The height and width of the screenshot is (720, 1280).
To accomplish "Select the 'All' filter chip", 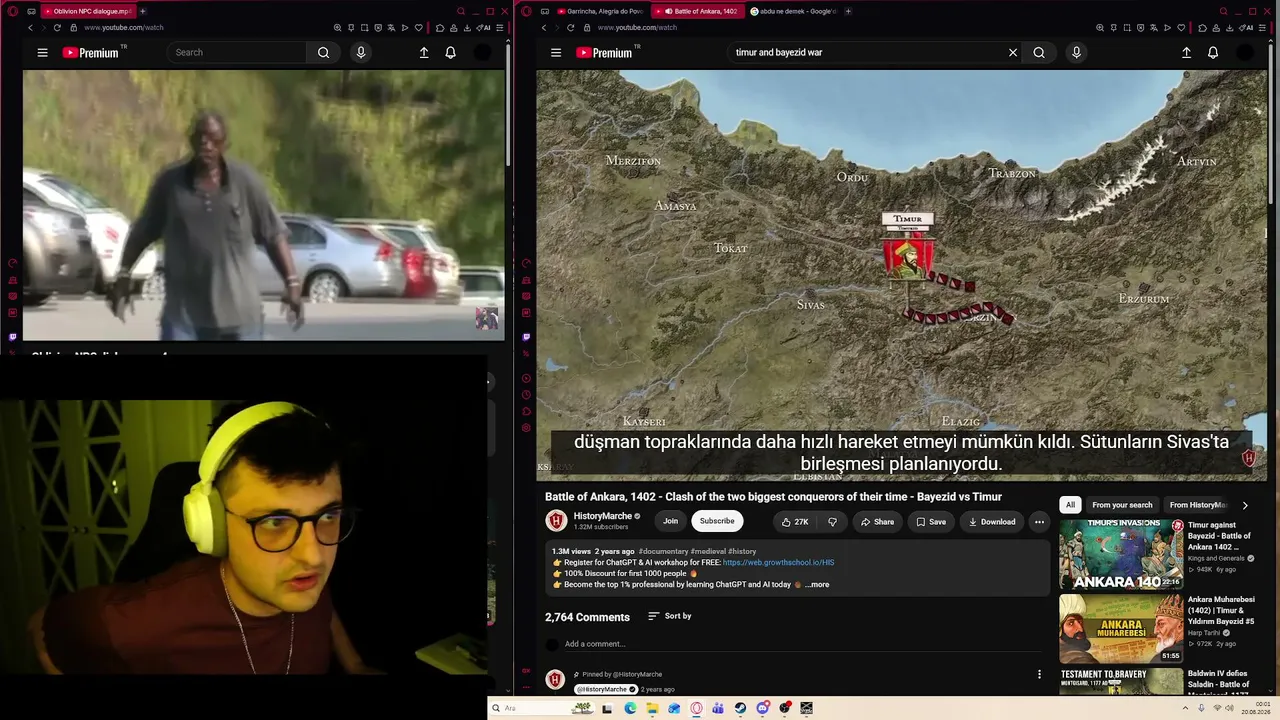I will pyautogui.click(x=1070, y=505).
